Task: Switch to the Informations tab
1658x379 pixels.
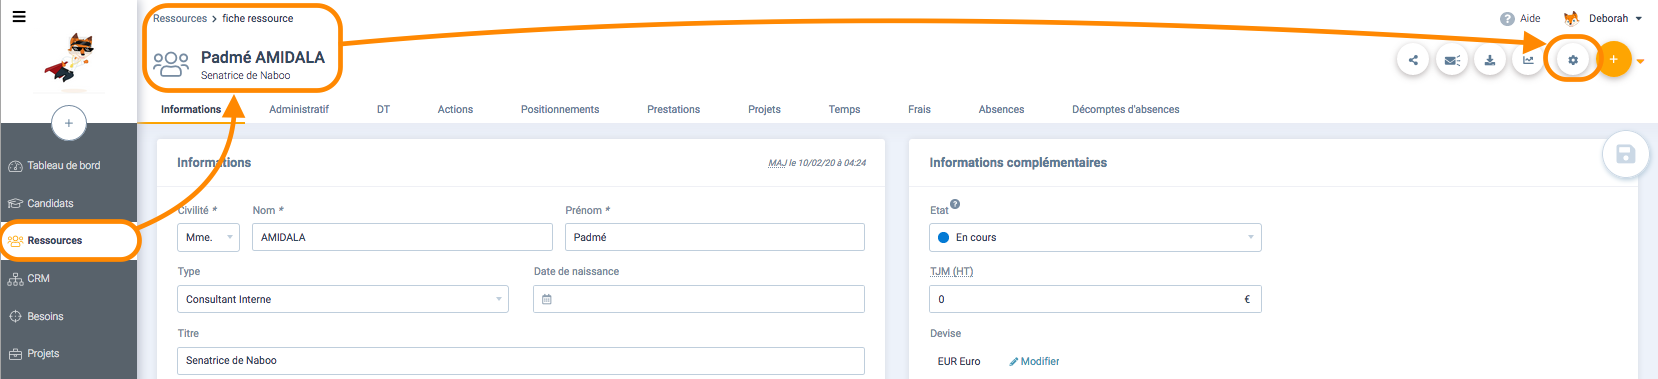Action: [191, 109]
